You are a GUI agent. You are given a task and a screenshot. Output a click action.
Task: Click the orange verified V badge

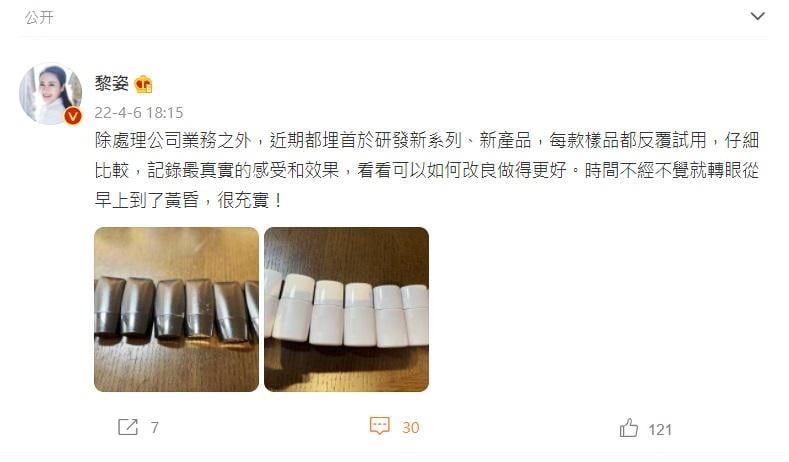coord(73,116)
